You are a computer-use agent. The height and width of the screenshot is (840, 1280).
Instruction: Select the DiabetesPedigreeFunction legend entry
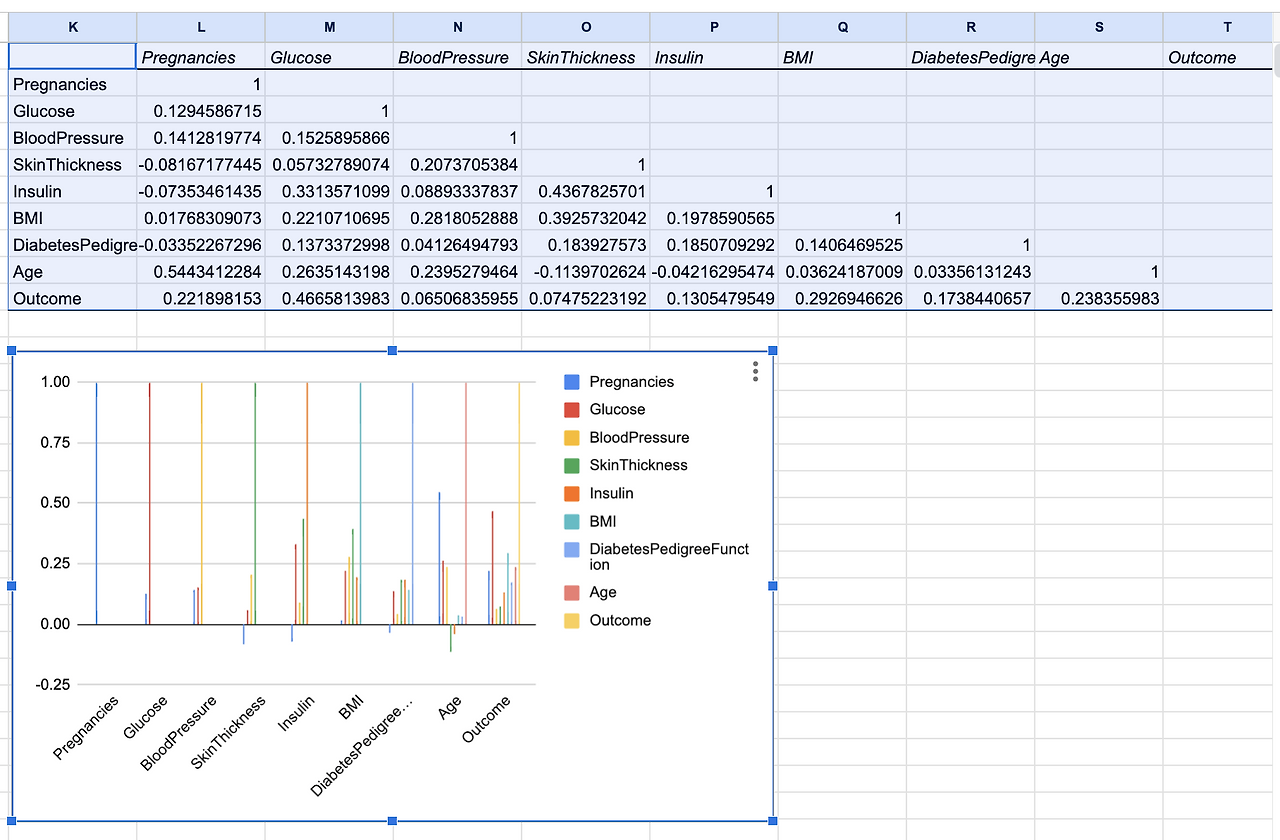[669, 556]
